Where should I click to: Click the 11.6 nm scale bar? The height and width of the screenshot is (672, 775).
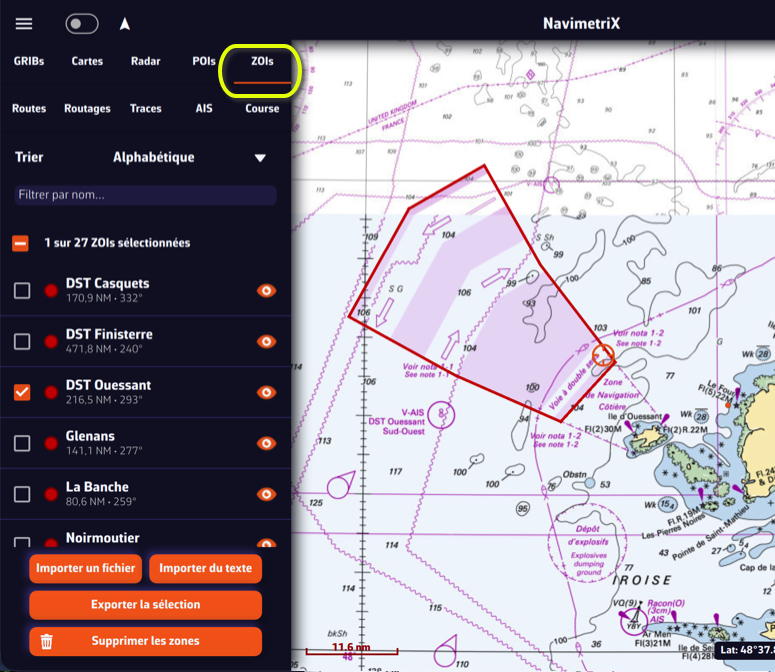(x=351, y=650)
